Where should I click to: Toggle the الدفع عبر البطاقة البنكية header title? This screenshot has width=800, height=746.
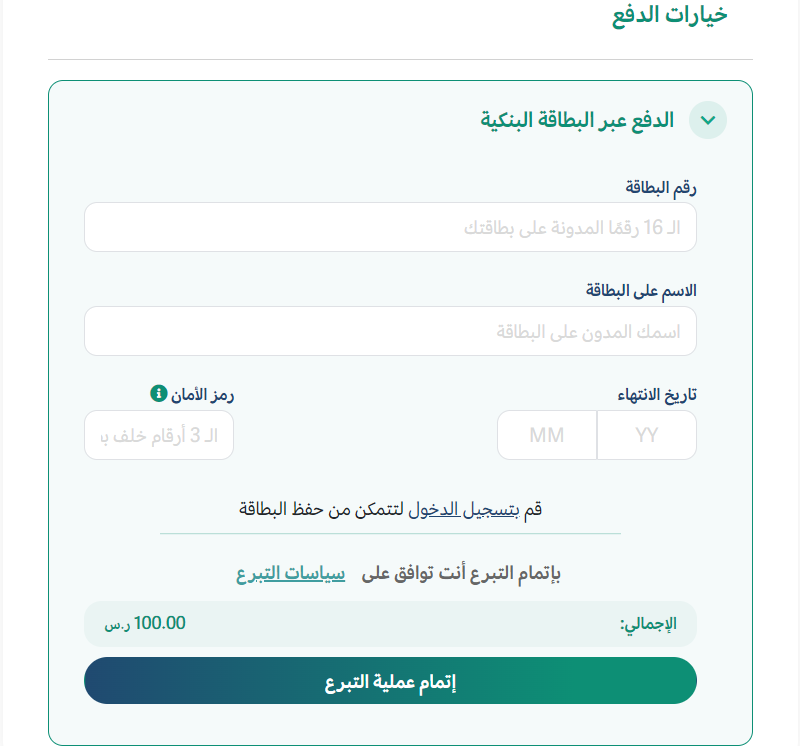tap(577, 120)
